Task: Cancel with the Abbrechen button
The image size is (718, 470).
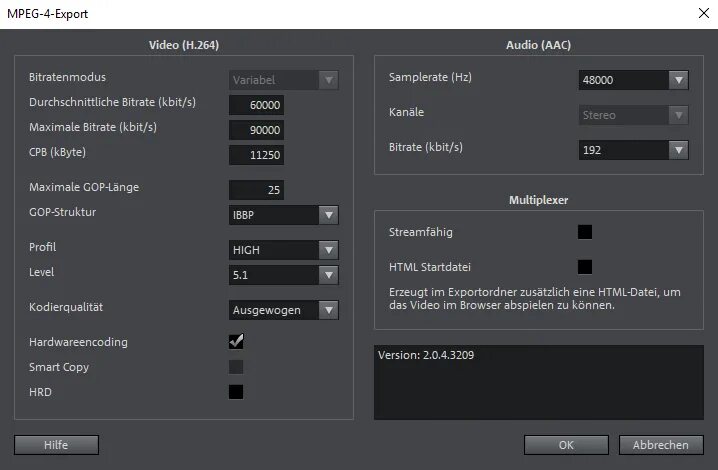Action: (x=661, y=445)
